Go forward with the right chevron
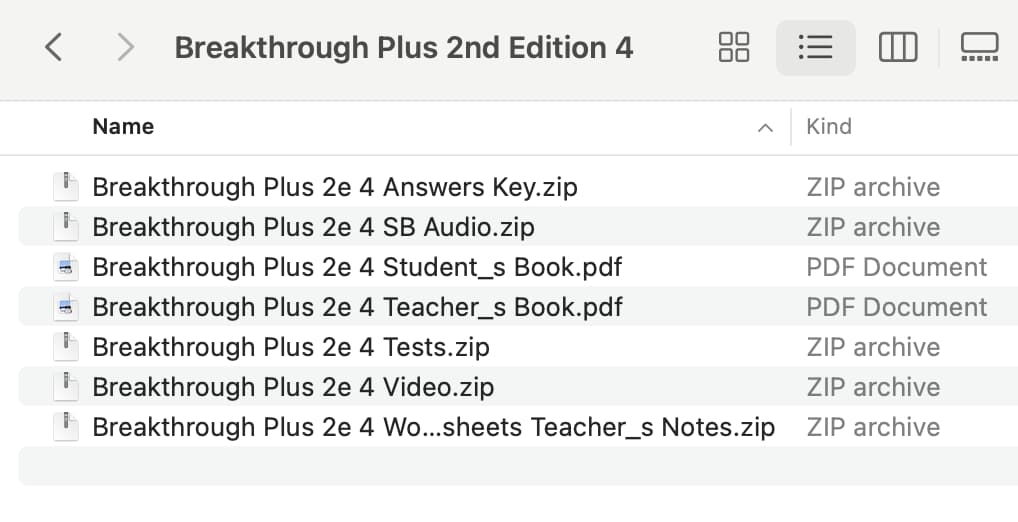This screenshot has height=522, width=1018. coord(125,47)
